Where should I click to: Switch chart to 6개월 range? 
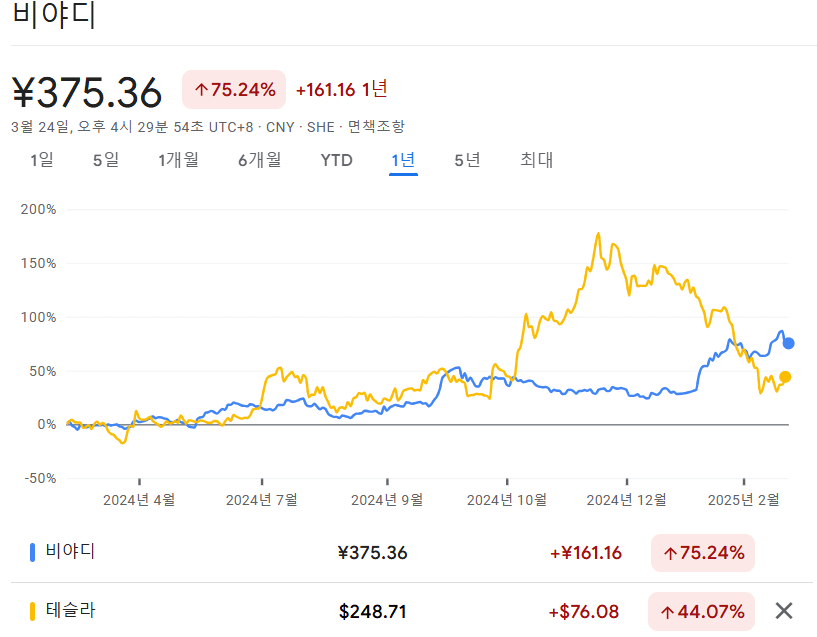[x=259, y=160]
